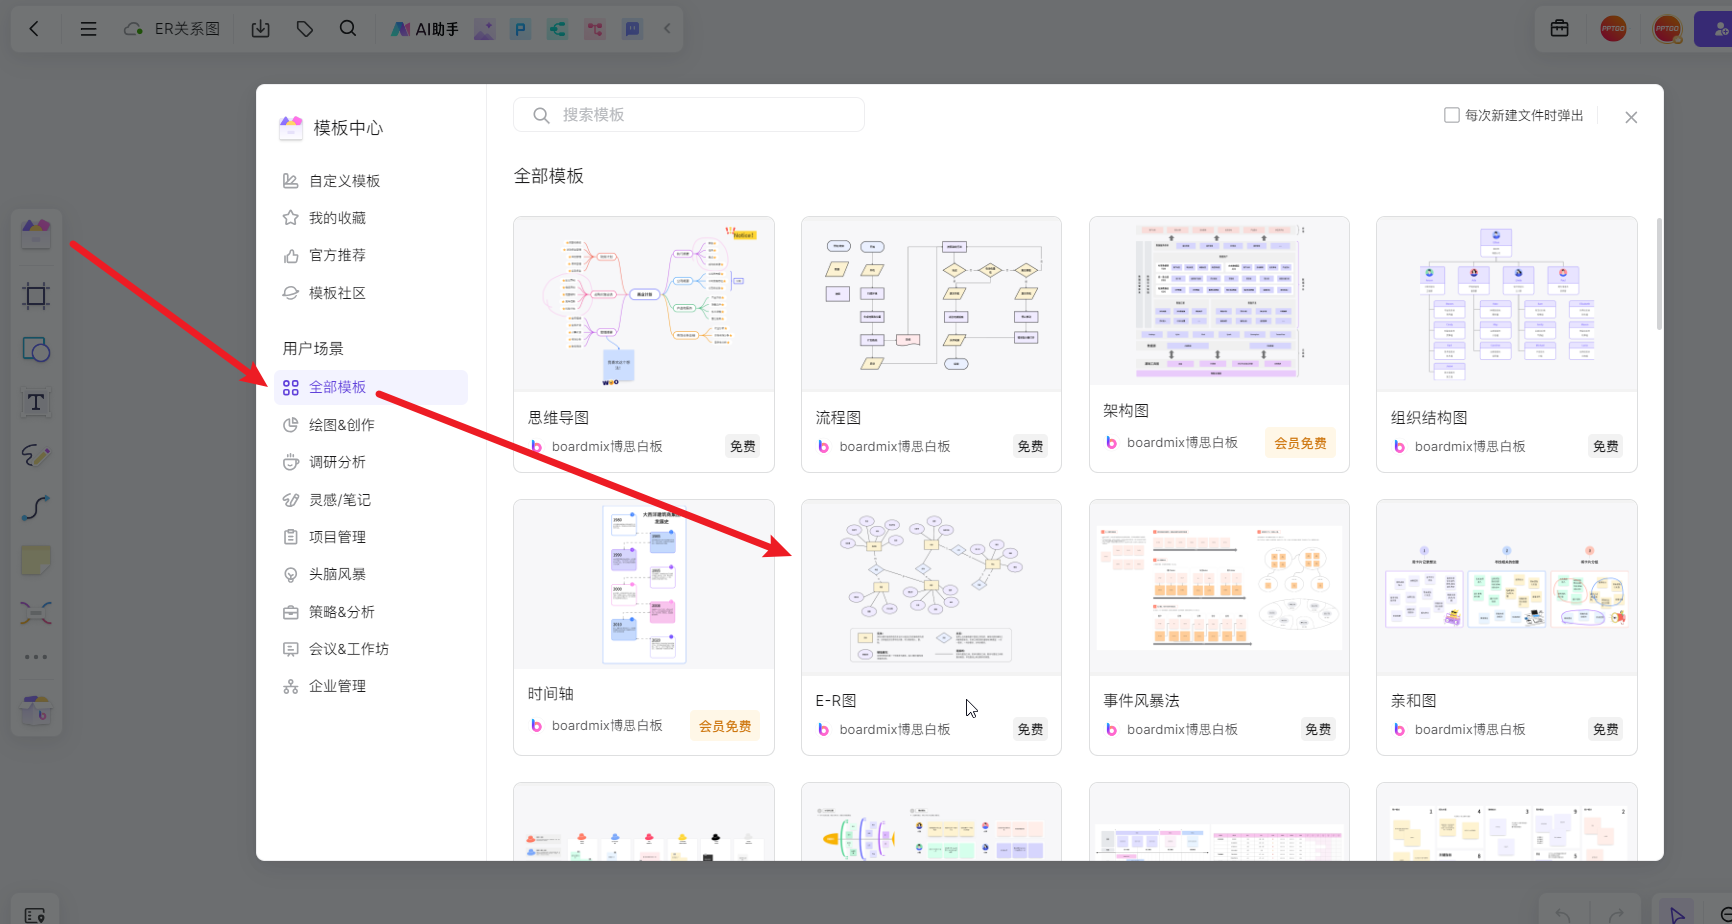
Task: Open the toolbox briefcase icon
Action: 1559,29
